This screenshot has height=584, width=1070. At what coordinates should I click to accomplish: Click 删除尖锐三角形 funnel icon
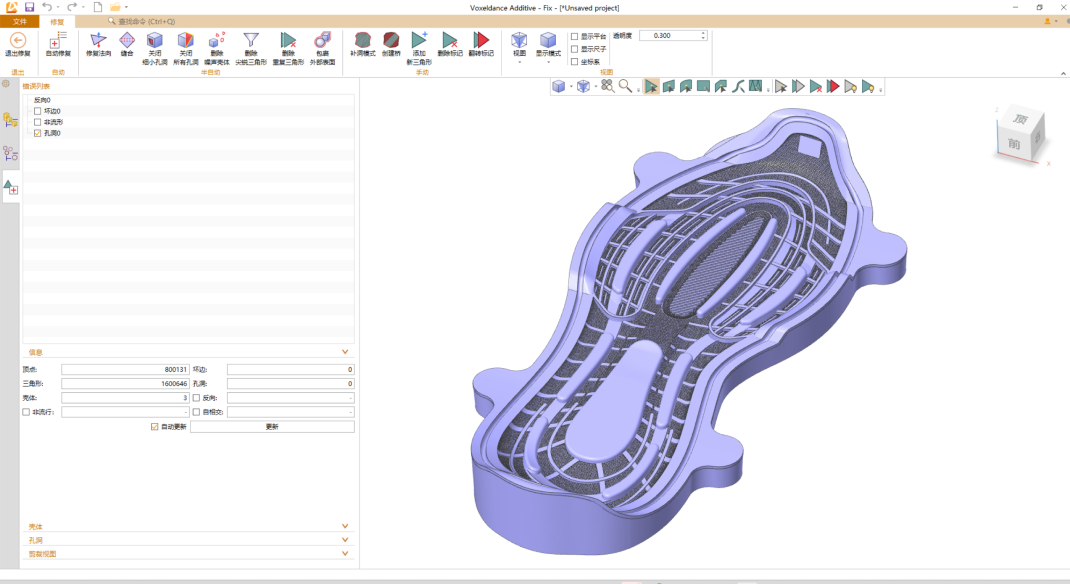point(251,40)
